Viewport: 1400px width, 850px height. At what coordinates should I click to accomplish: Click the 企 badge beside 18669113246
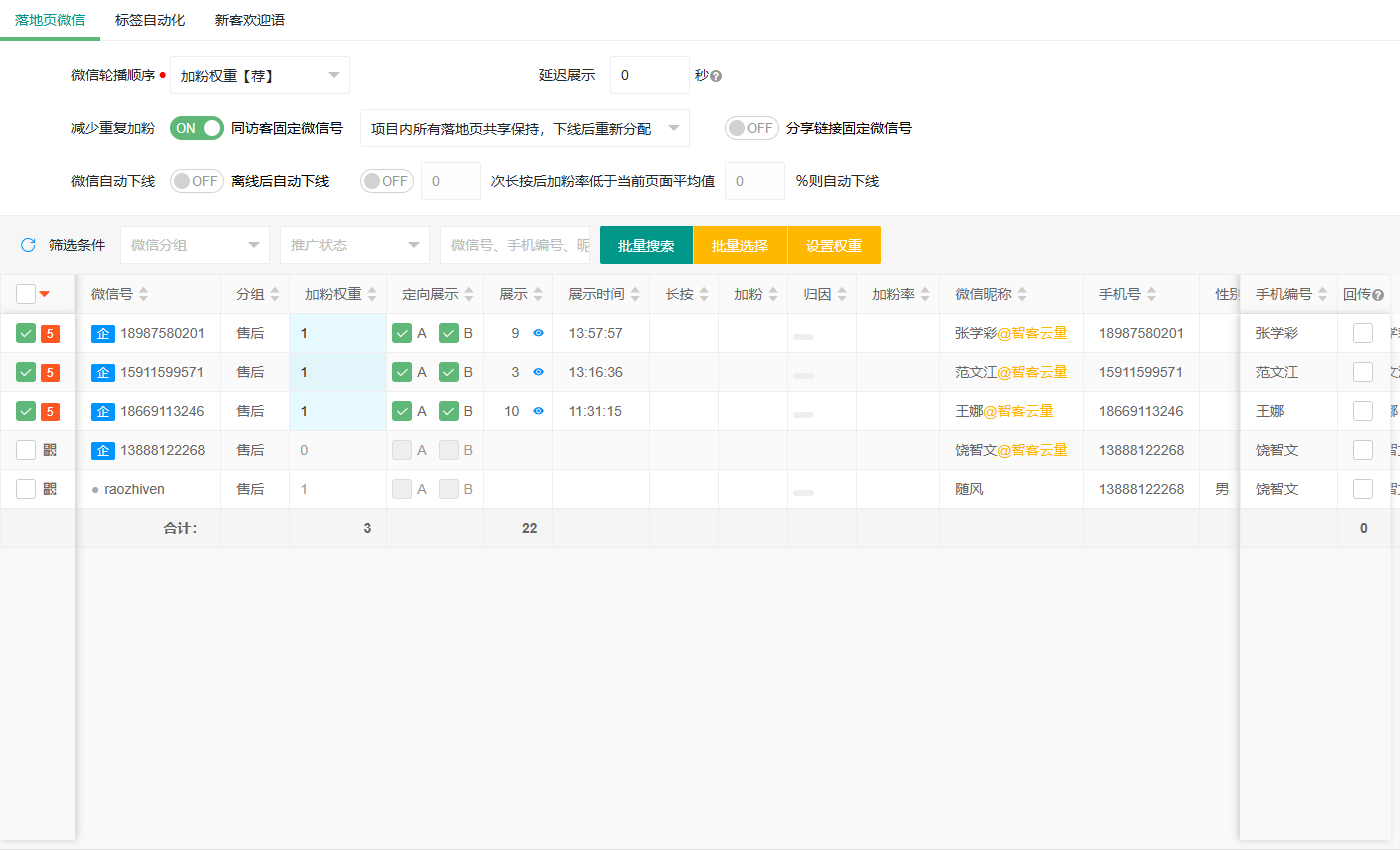tap(103, 411)
